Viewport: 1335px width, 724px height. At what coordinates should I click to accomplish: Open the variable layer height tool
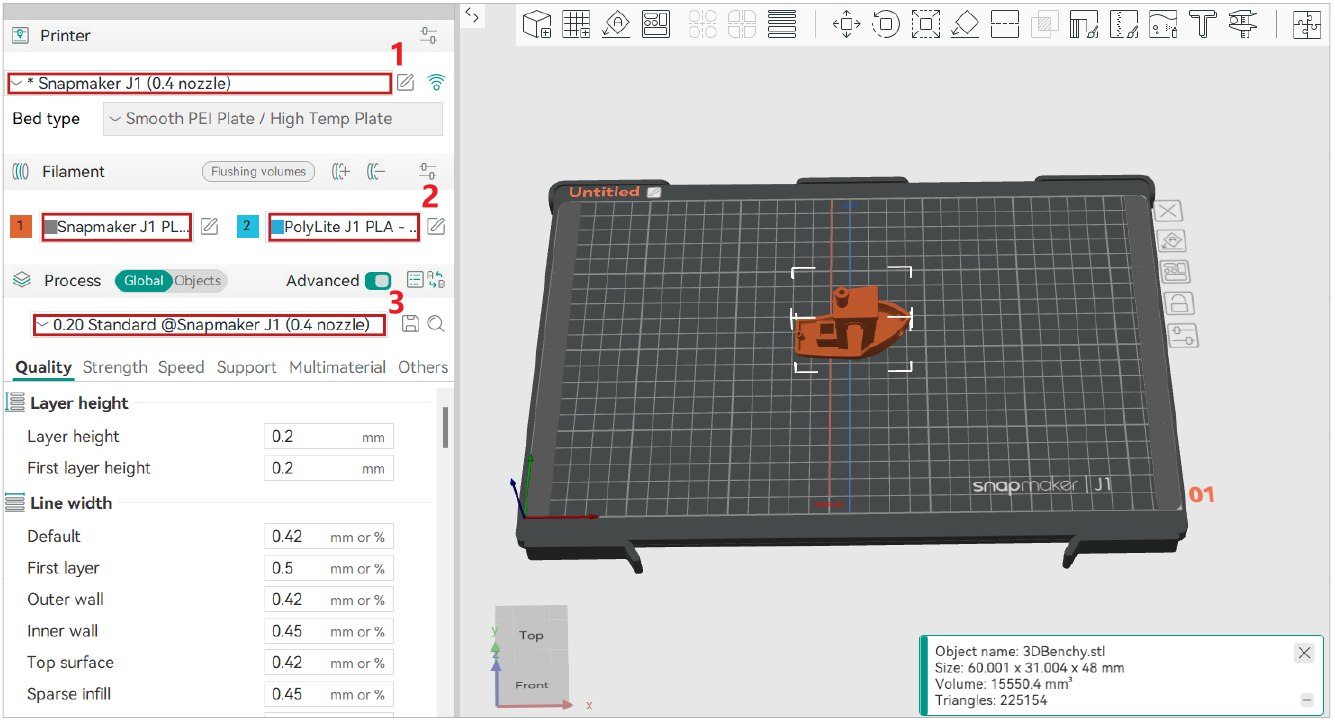click(x=782, y=23)
